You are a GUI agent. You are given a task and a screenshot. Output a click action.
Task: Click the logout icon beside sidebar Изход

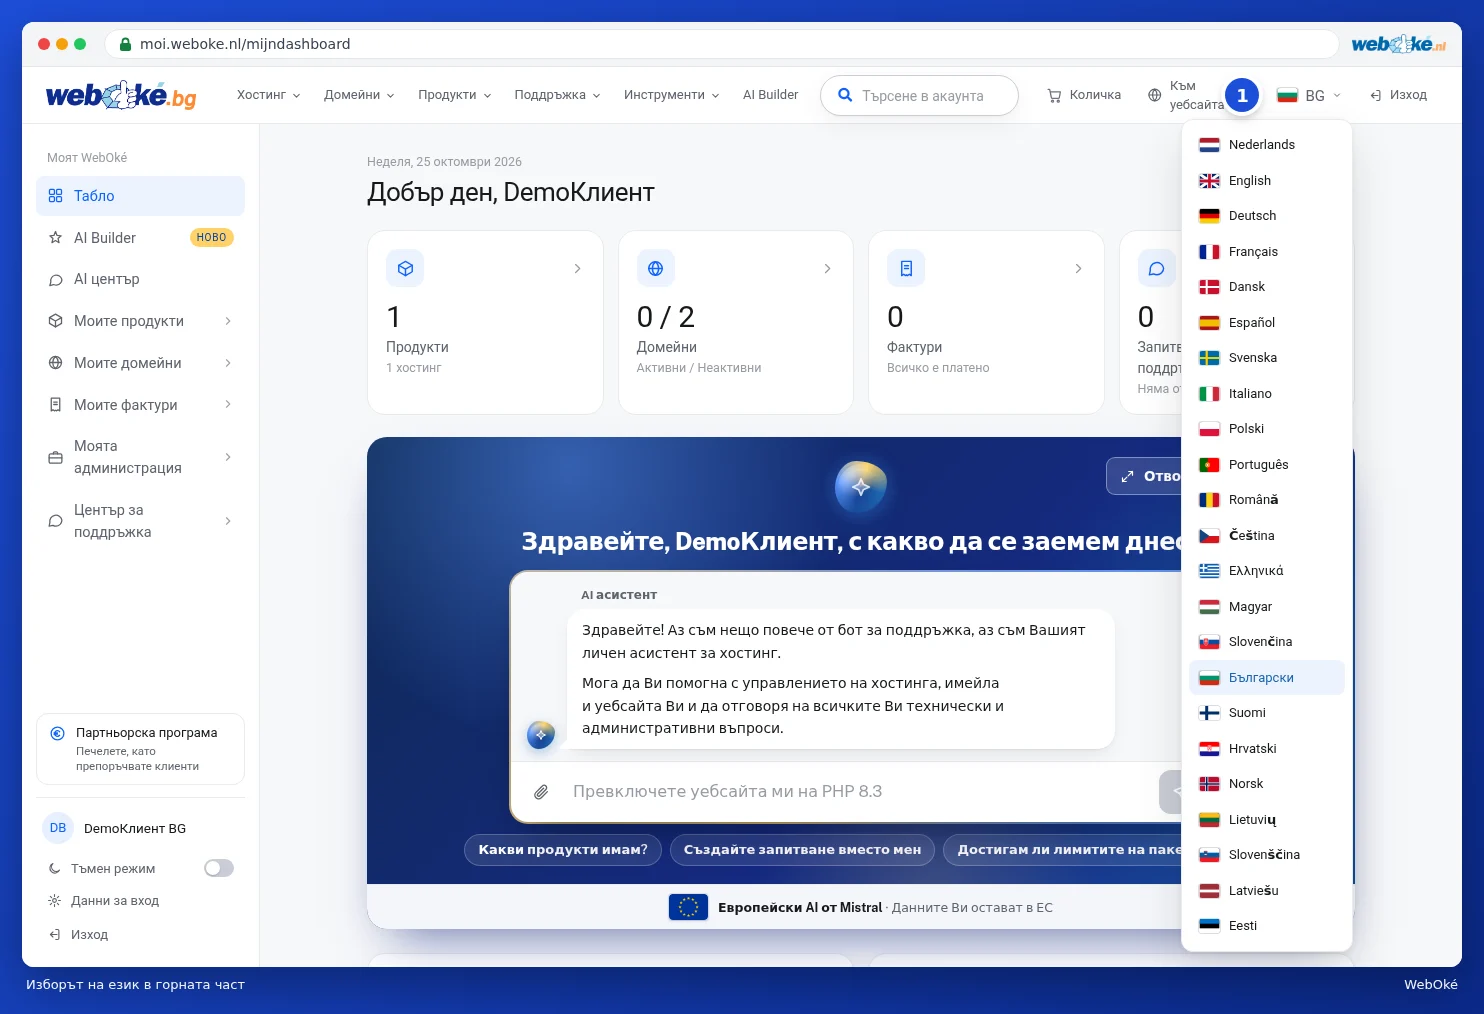[x=55, y=935]
